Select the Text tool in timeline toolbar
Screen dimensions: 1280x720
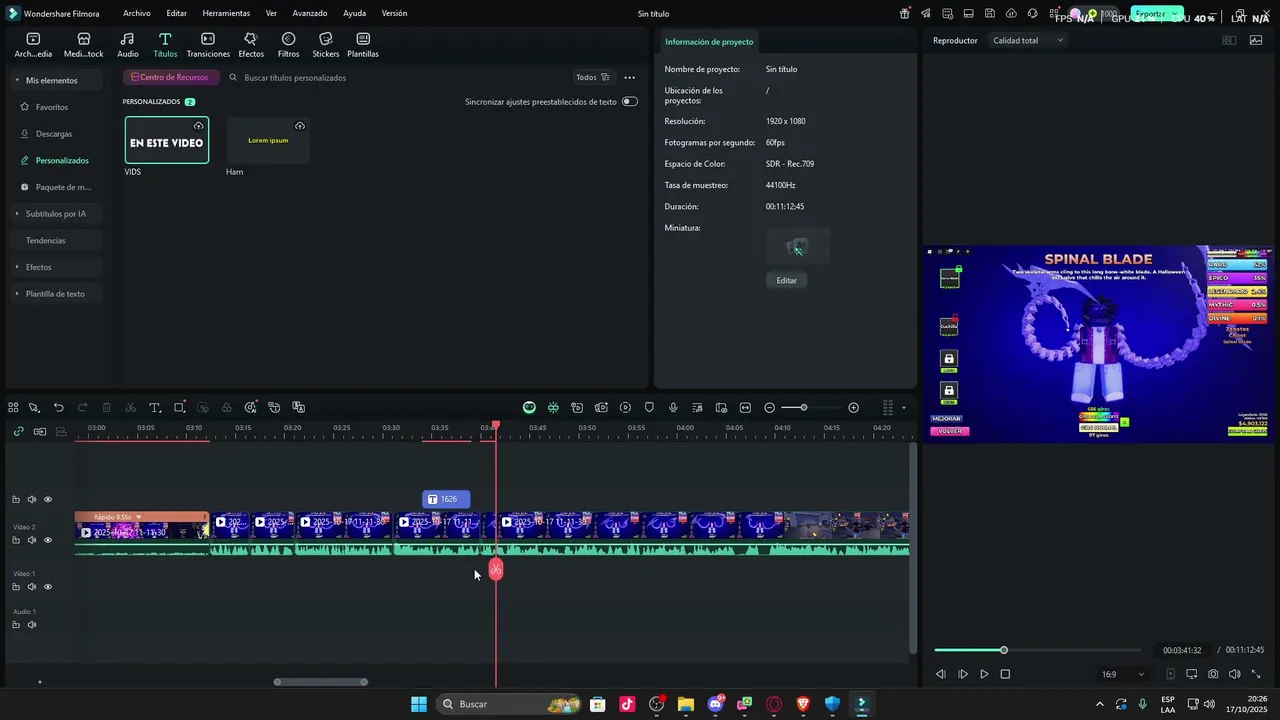tap(155, 407)
